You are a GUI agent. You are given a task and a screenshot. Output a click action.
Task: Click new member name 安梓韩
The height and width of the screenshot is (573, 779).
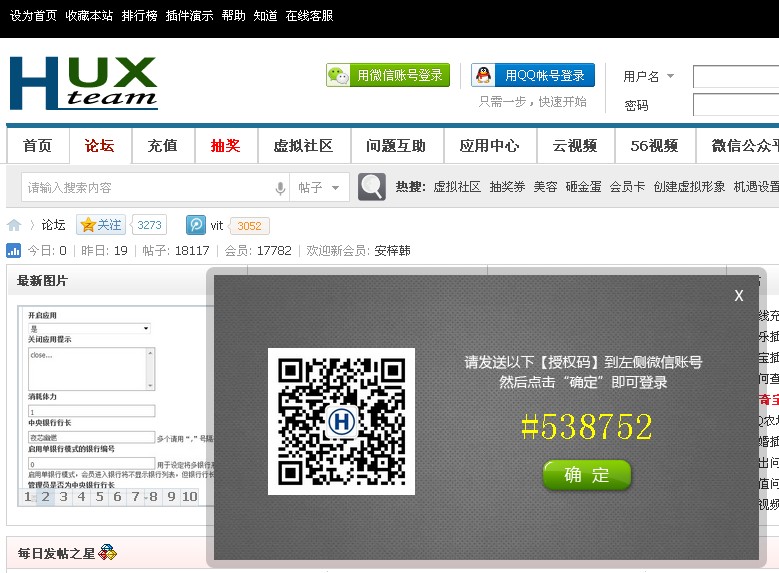[392, 250]
